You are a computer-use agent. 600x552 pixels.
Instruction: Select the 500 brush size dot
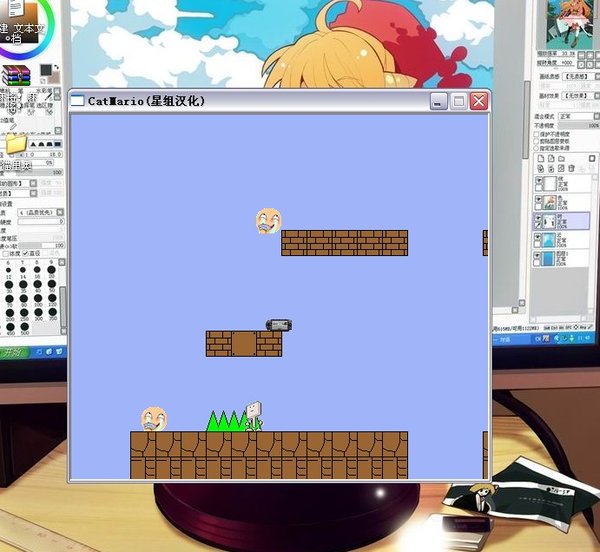pyautogui.click(x=24, y=327)
